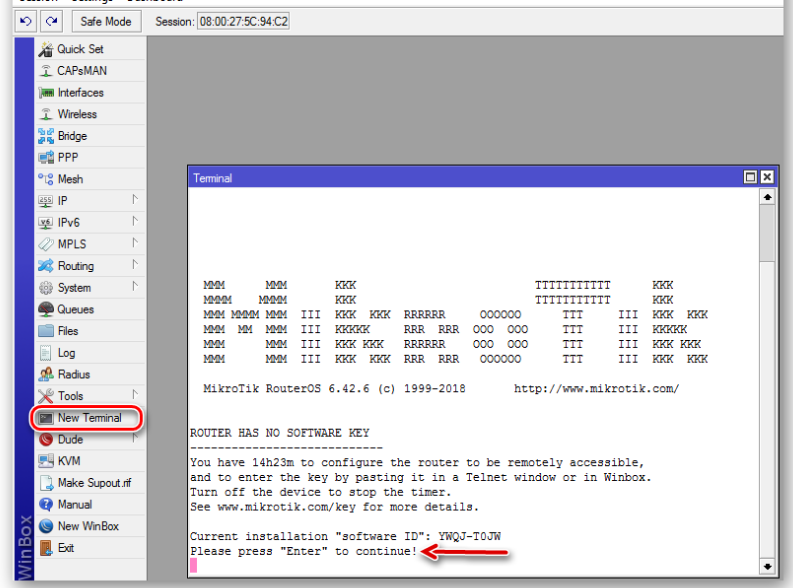Close the Terminal window

click(x=767, y=177)
